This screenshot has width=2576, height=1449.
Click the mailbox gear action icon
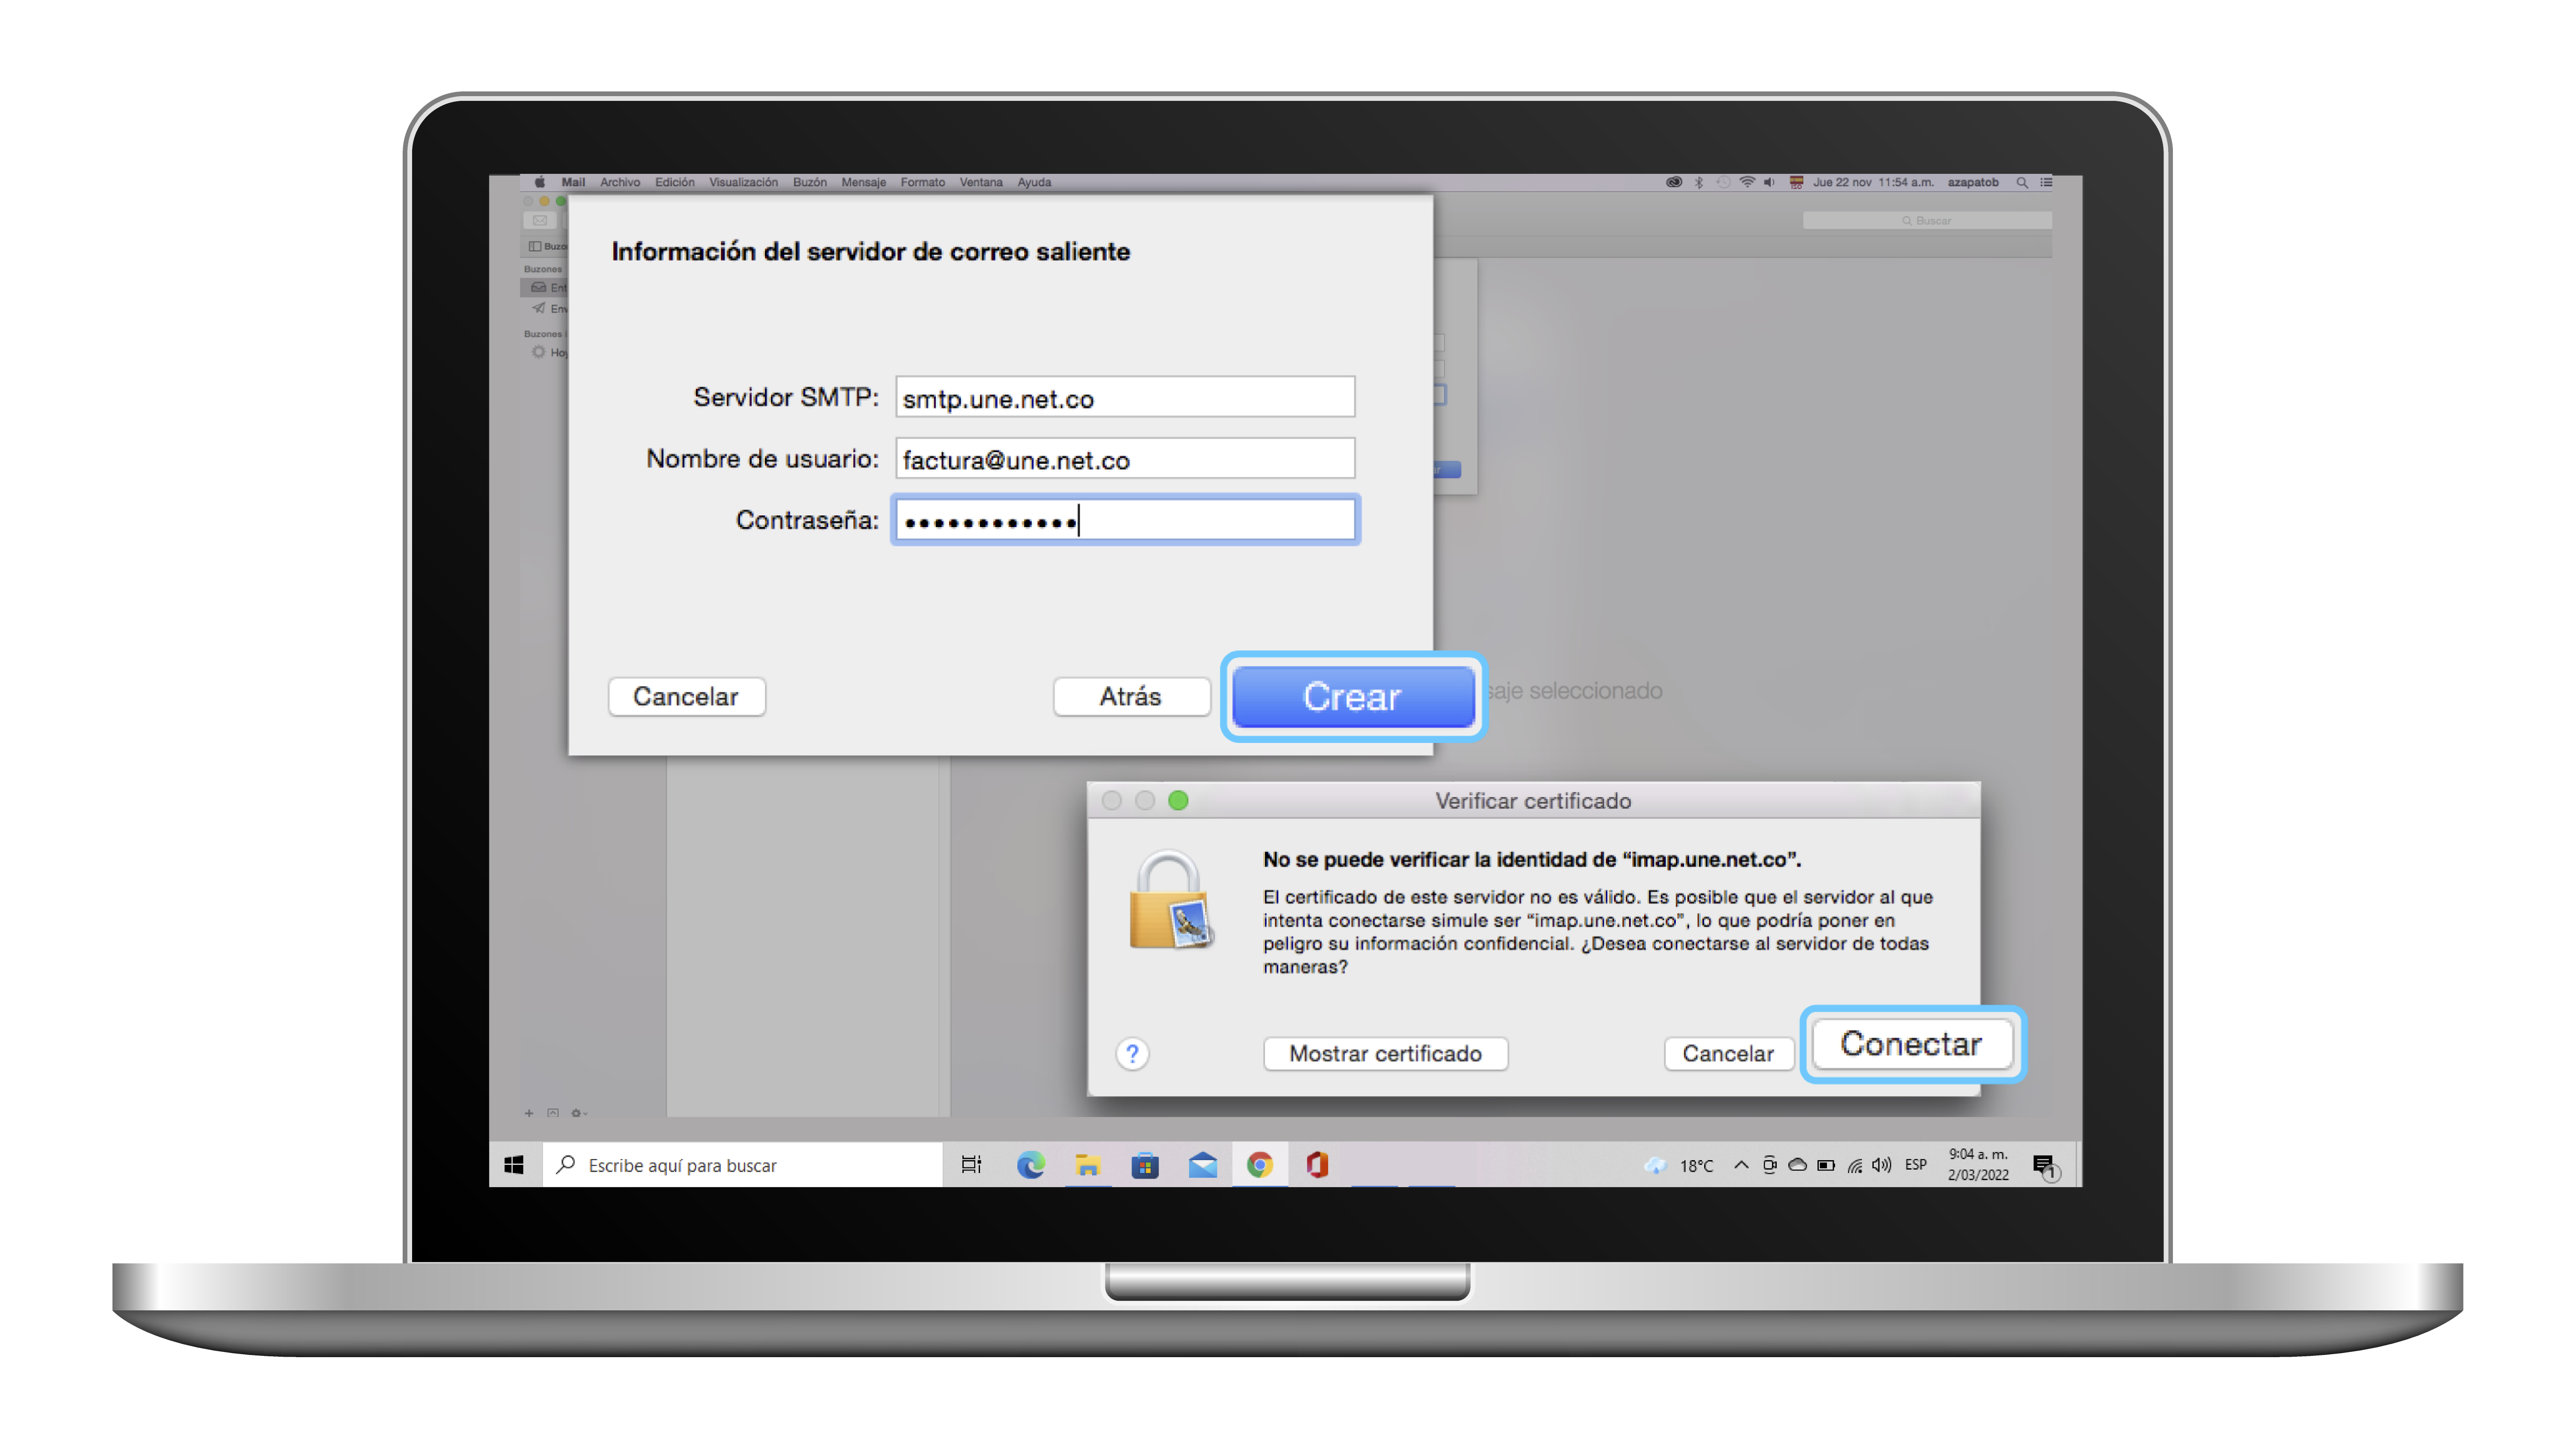pyautogui.click(x=578, y=1113)
